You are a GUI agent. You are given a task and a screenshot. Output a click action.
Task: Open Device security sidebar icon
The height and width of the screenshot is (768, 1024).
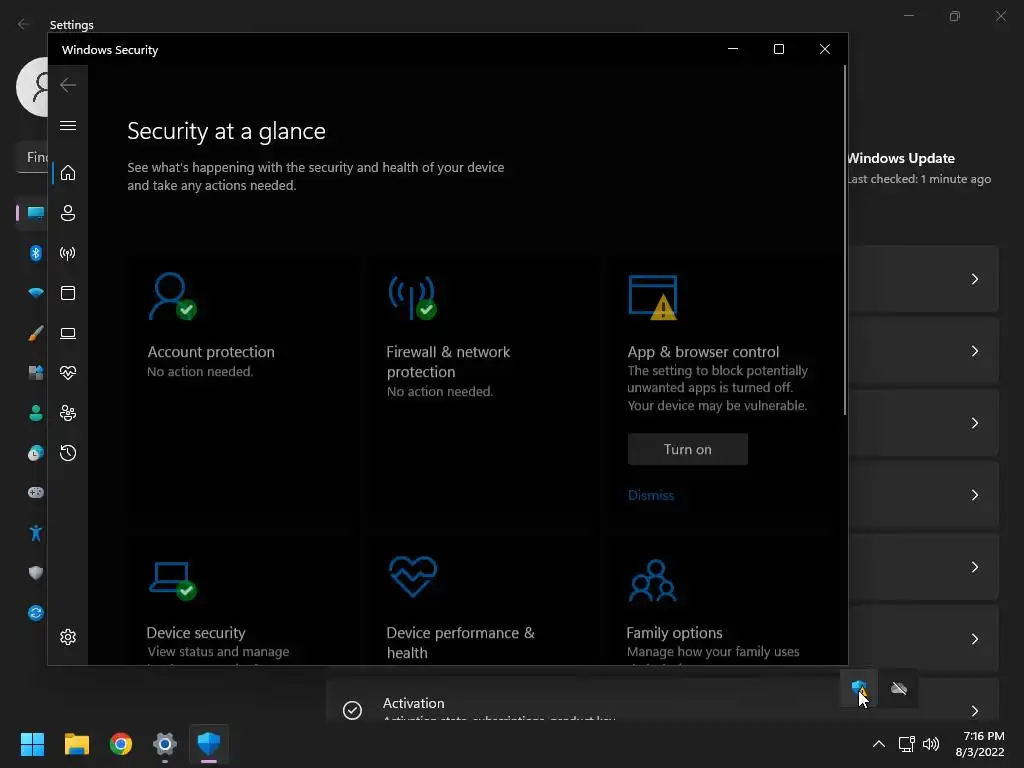click(68, 333)
